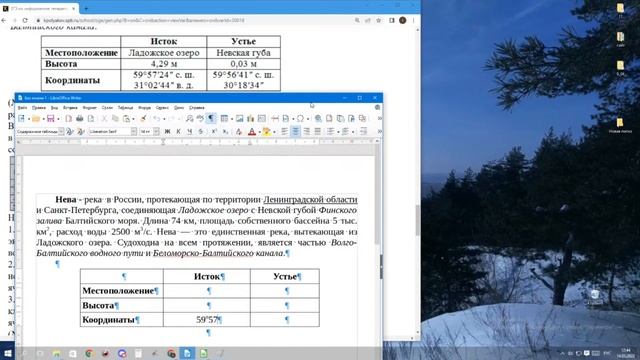640x360 pixels.
Task: Open Find and Replace icon
Action: click(189, 118)
